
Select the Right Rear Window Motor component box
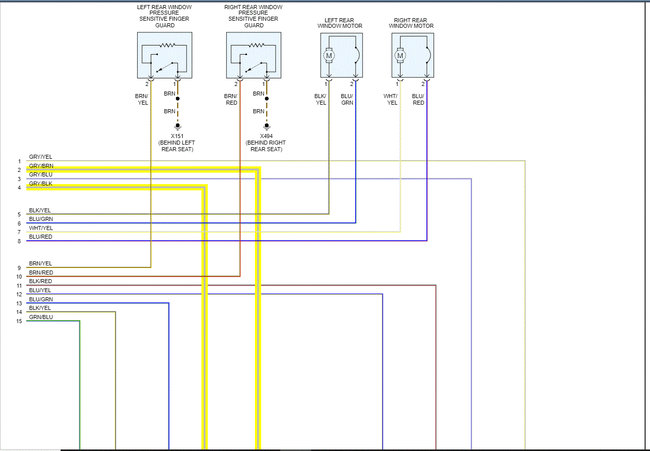[x=413, y=56]
